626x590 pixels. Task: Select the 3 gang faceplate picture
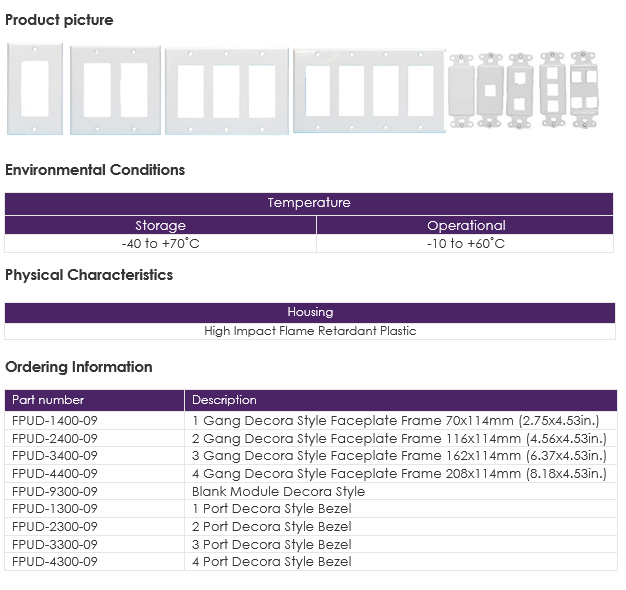(x=227, y=91)
